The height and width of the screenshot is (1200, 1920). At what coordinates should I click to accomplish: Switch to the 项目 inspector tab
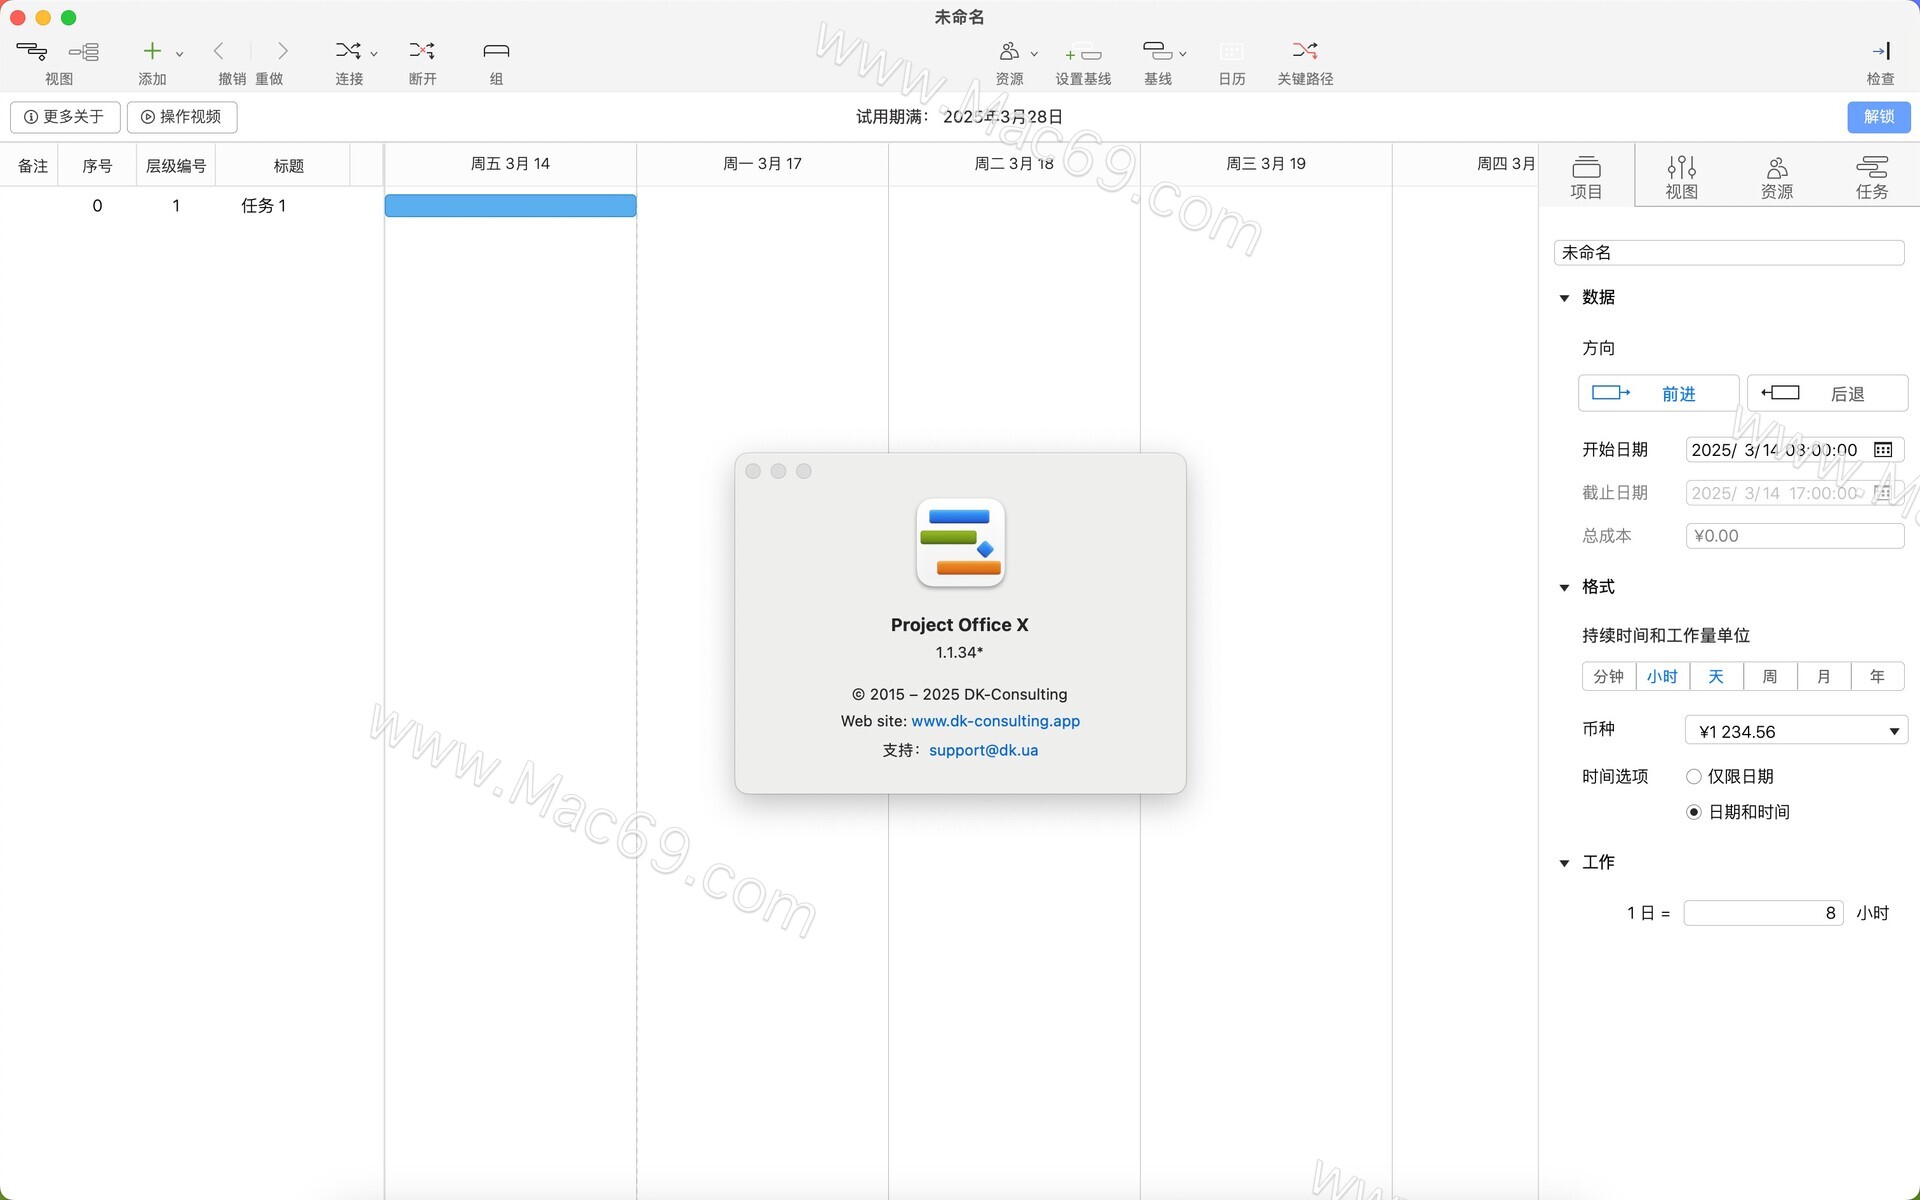1586,177
